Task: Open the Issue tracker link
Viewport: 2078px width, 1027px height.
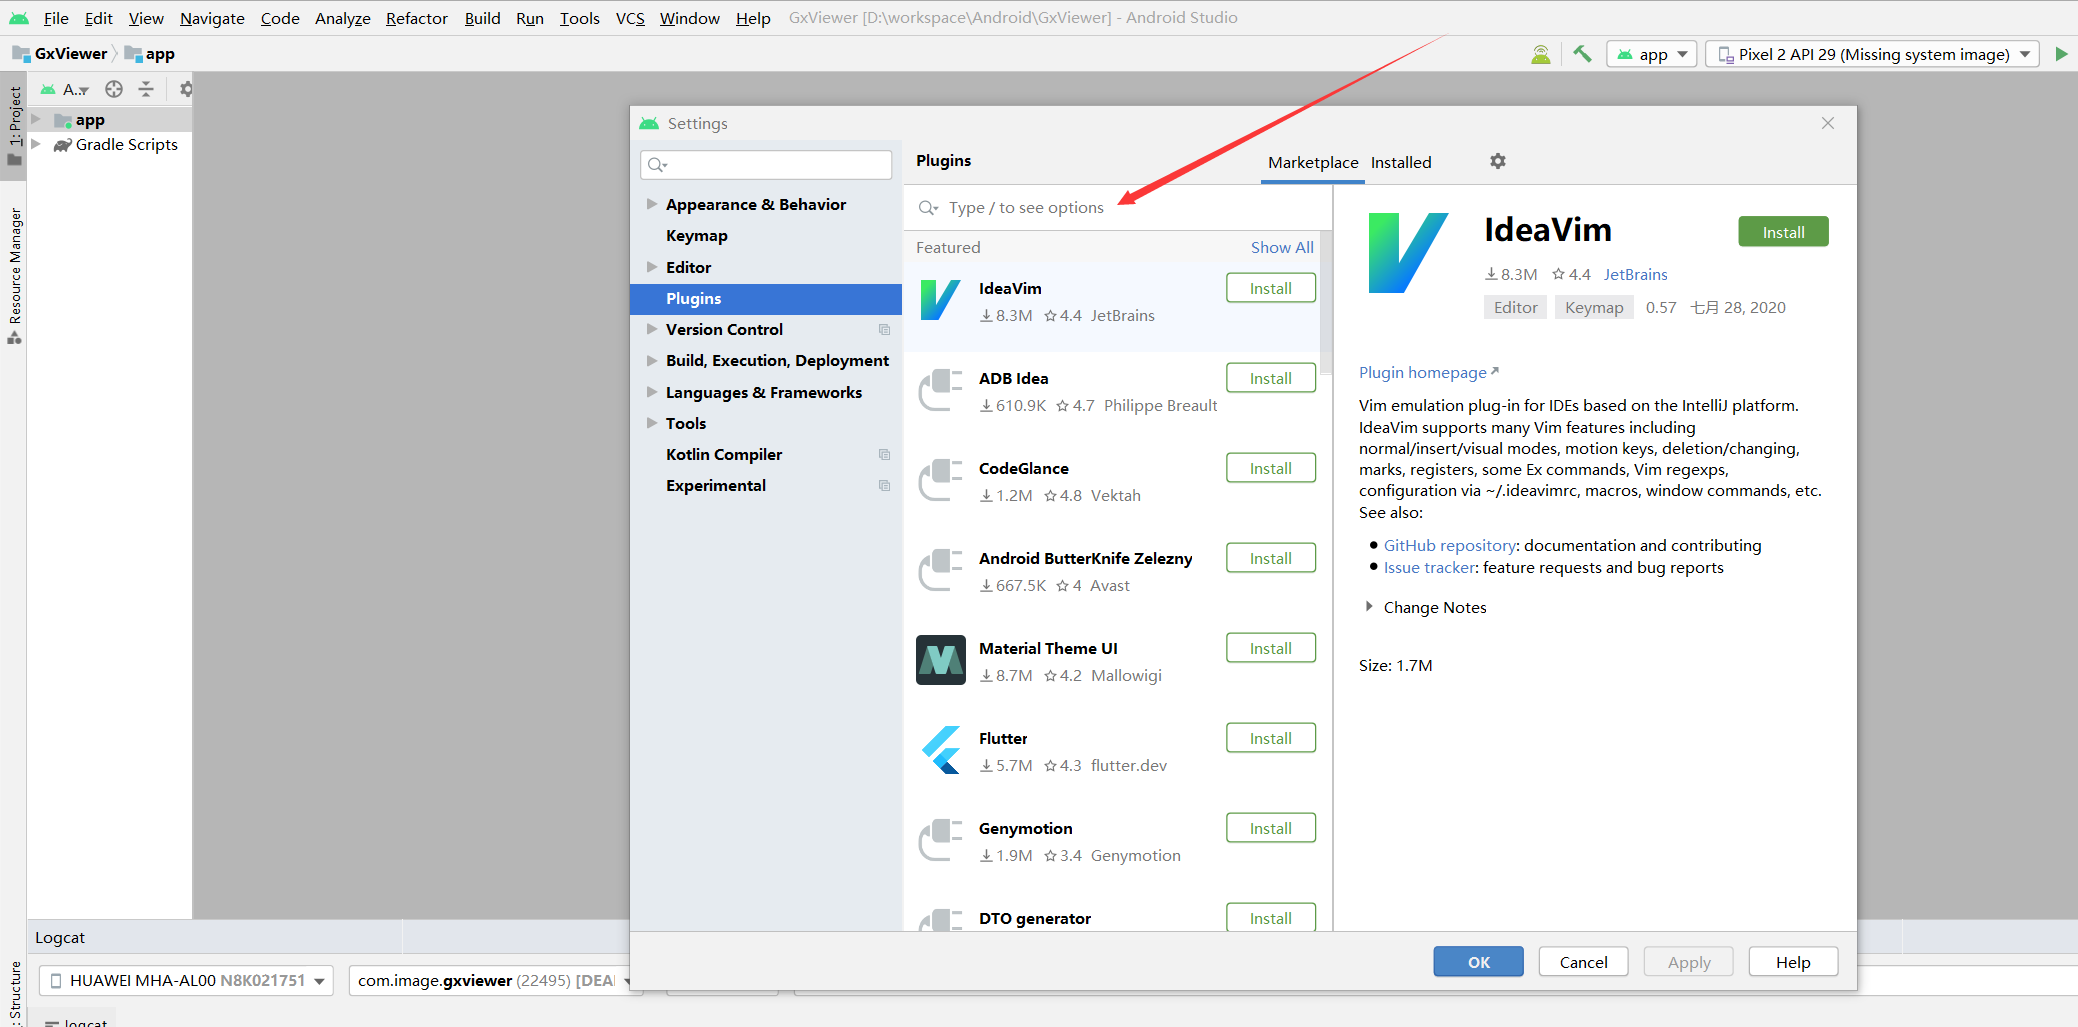Action: (1429, 567)
